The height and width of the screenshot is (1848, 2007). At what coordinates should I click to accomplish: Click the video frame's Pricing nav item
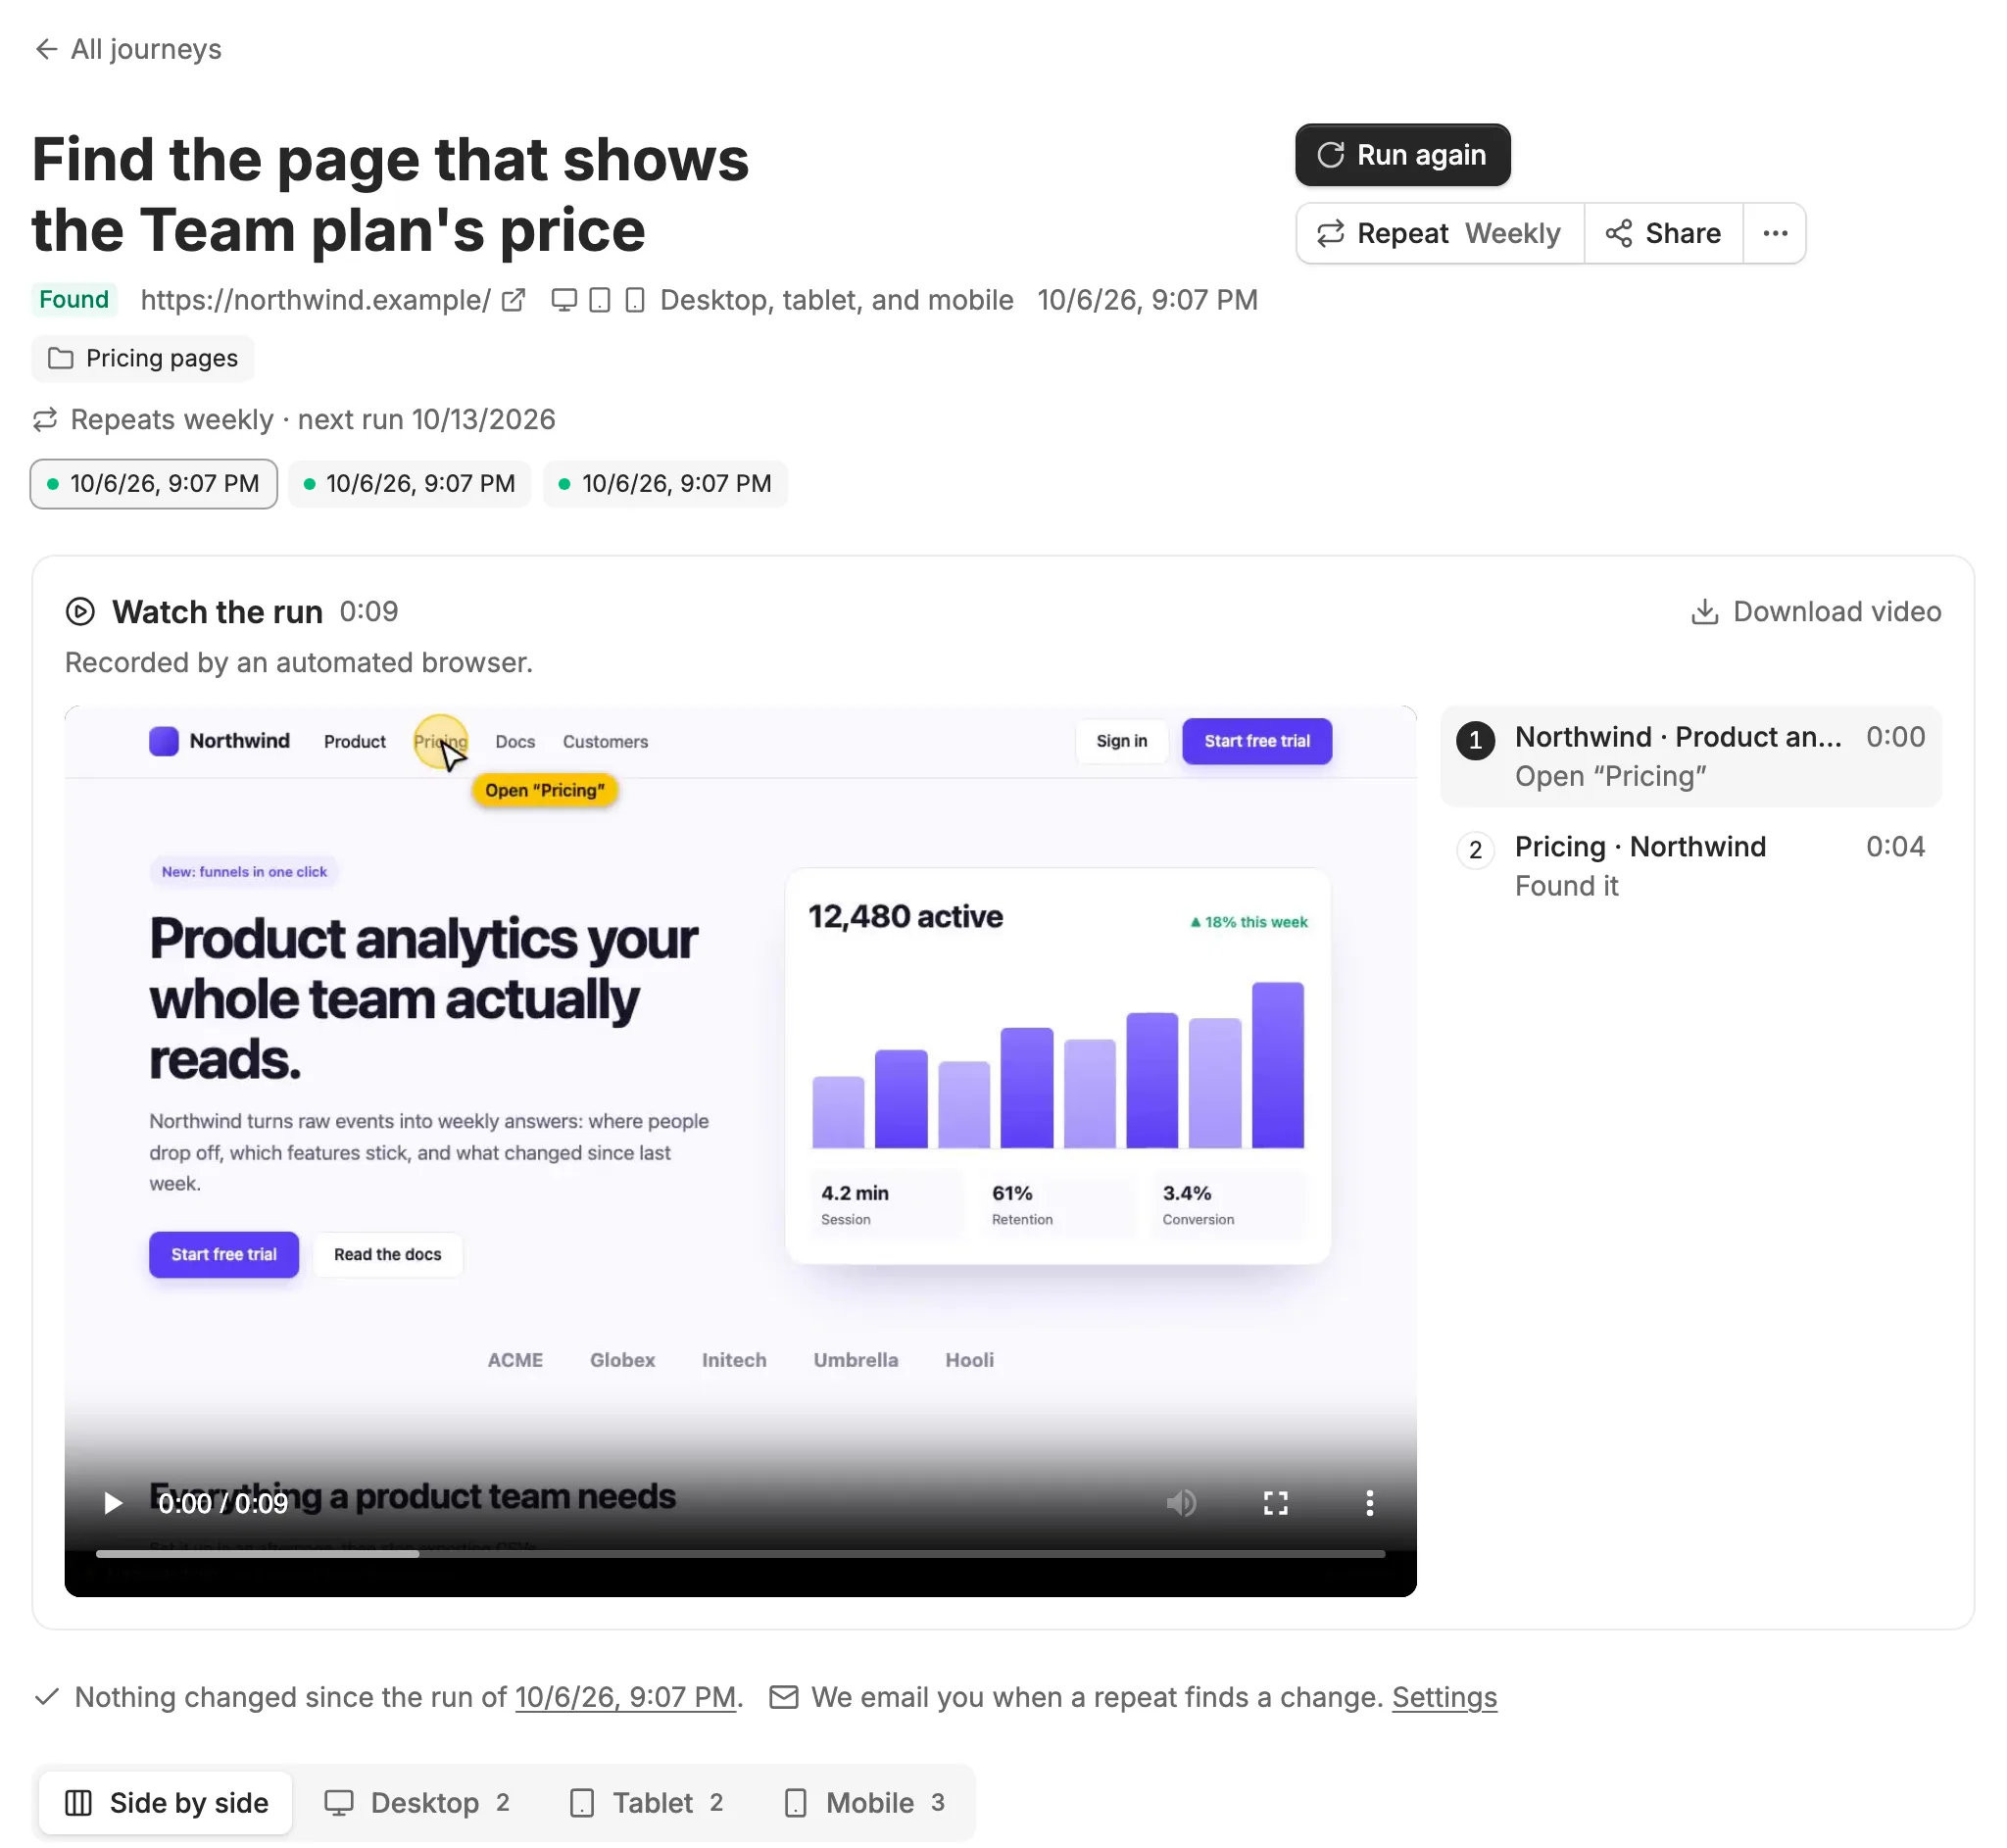tap(441, 742)
